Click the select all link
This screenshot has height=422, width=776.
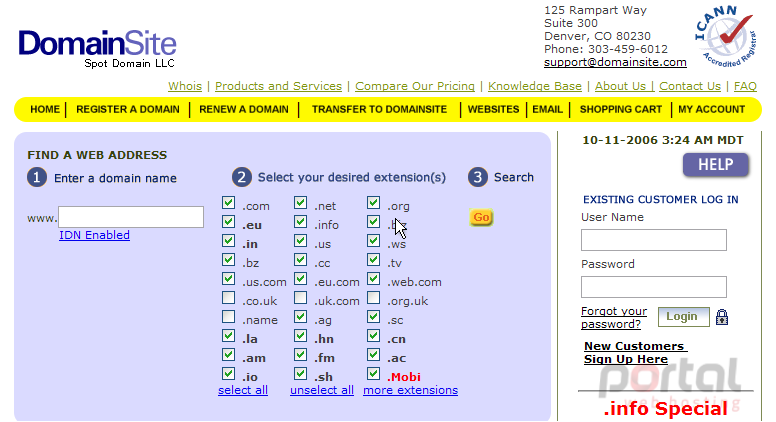(x=243, y=390)
